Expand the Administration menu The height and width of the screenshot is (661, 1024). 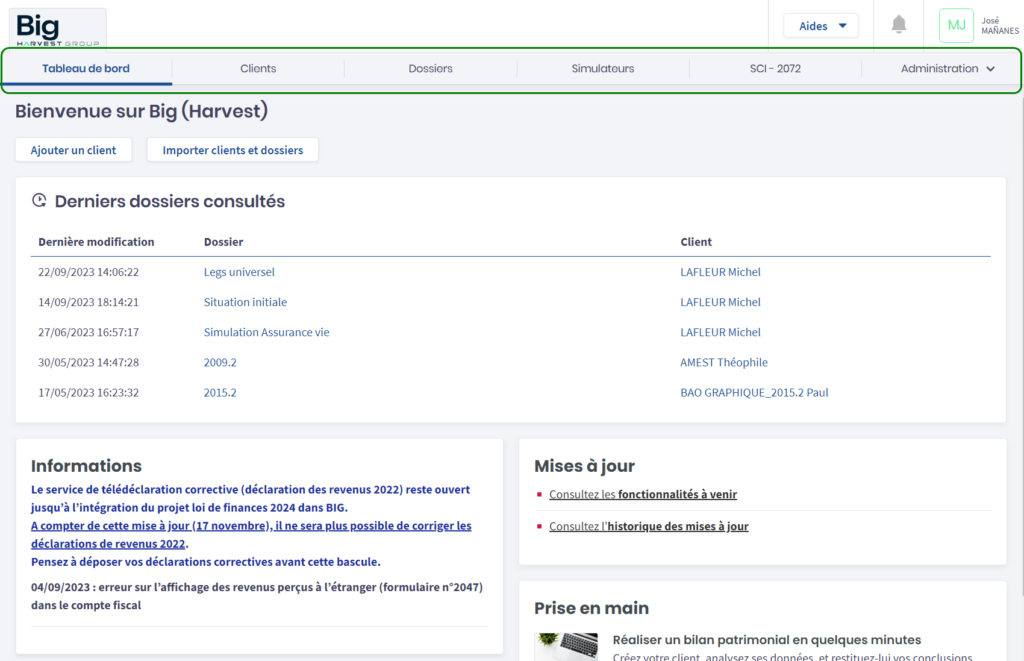(x=947, y=69)
